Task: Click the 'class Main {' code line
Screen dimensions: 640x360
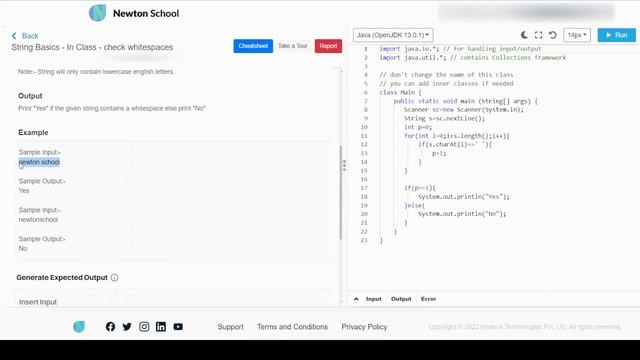Action: (400, 92)
